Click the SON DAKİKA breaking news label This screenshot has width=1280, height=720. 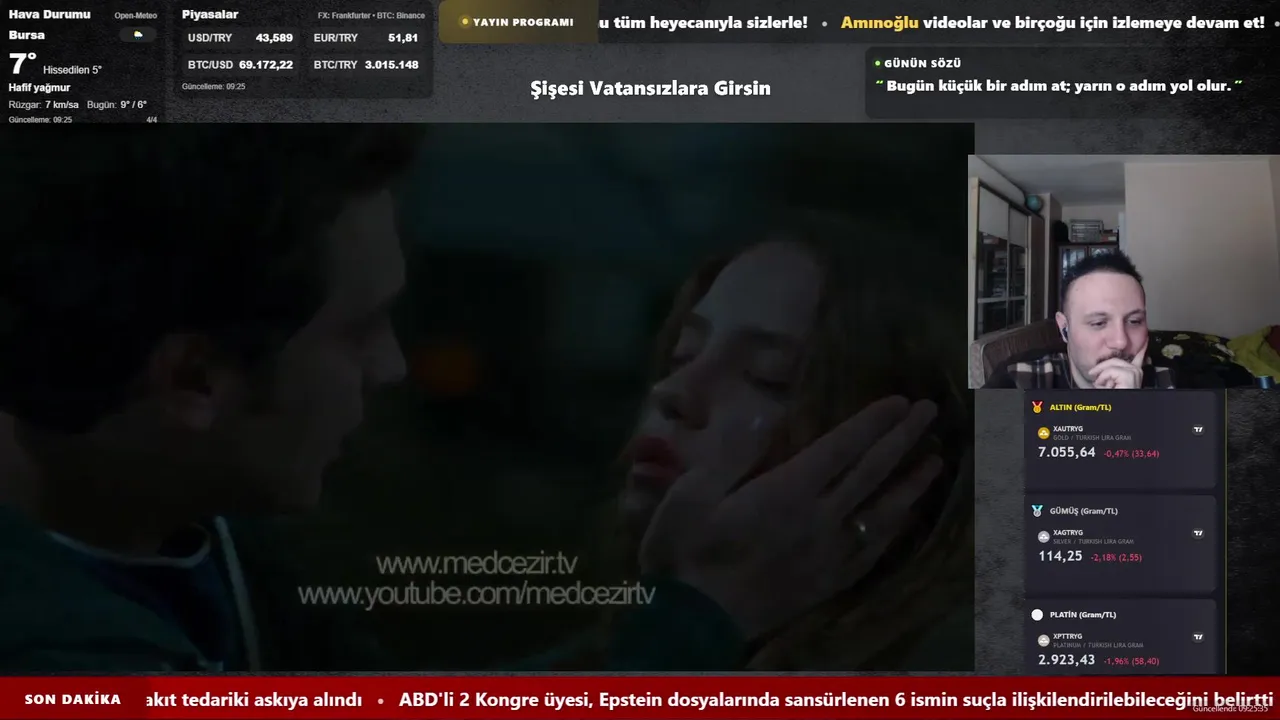[73, 700]
